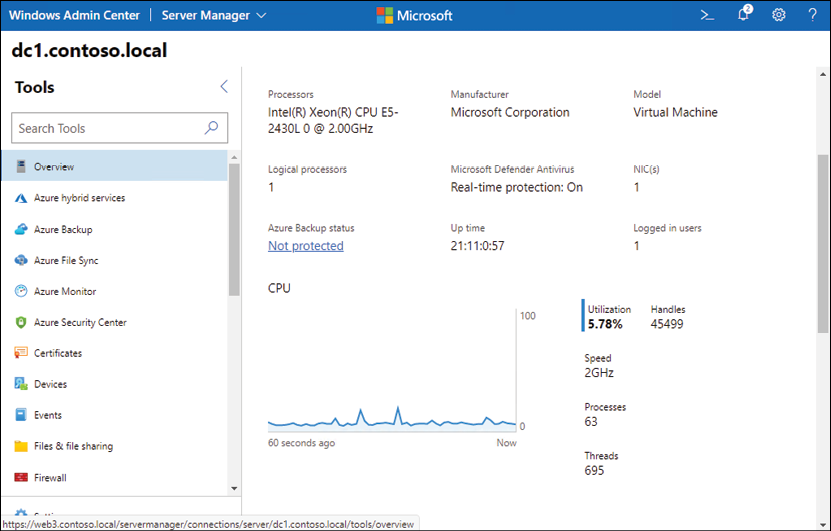Screen dimensions: 831x531
Task: Click Real-time protection: On text
Action: click(x=517, y=187)
